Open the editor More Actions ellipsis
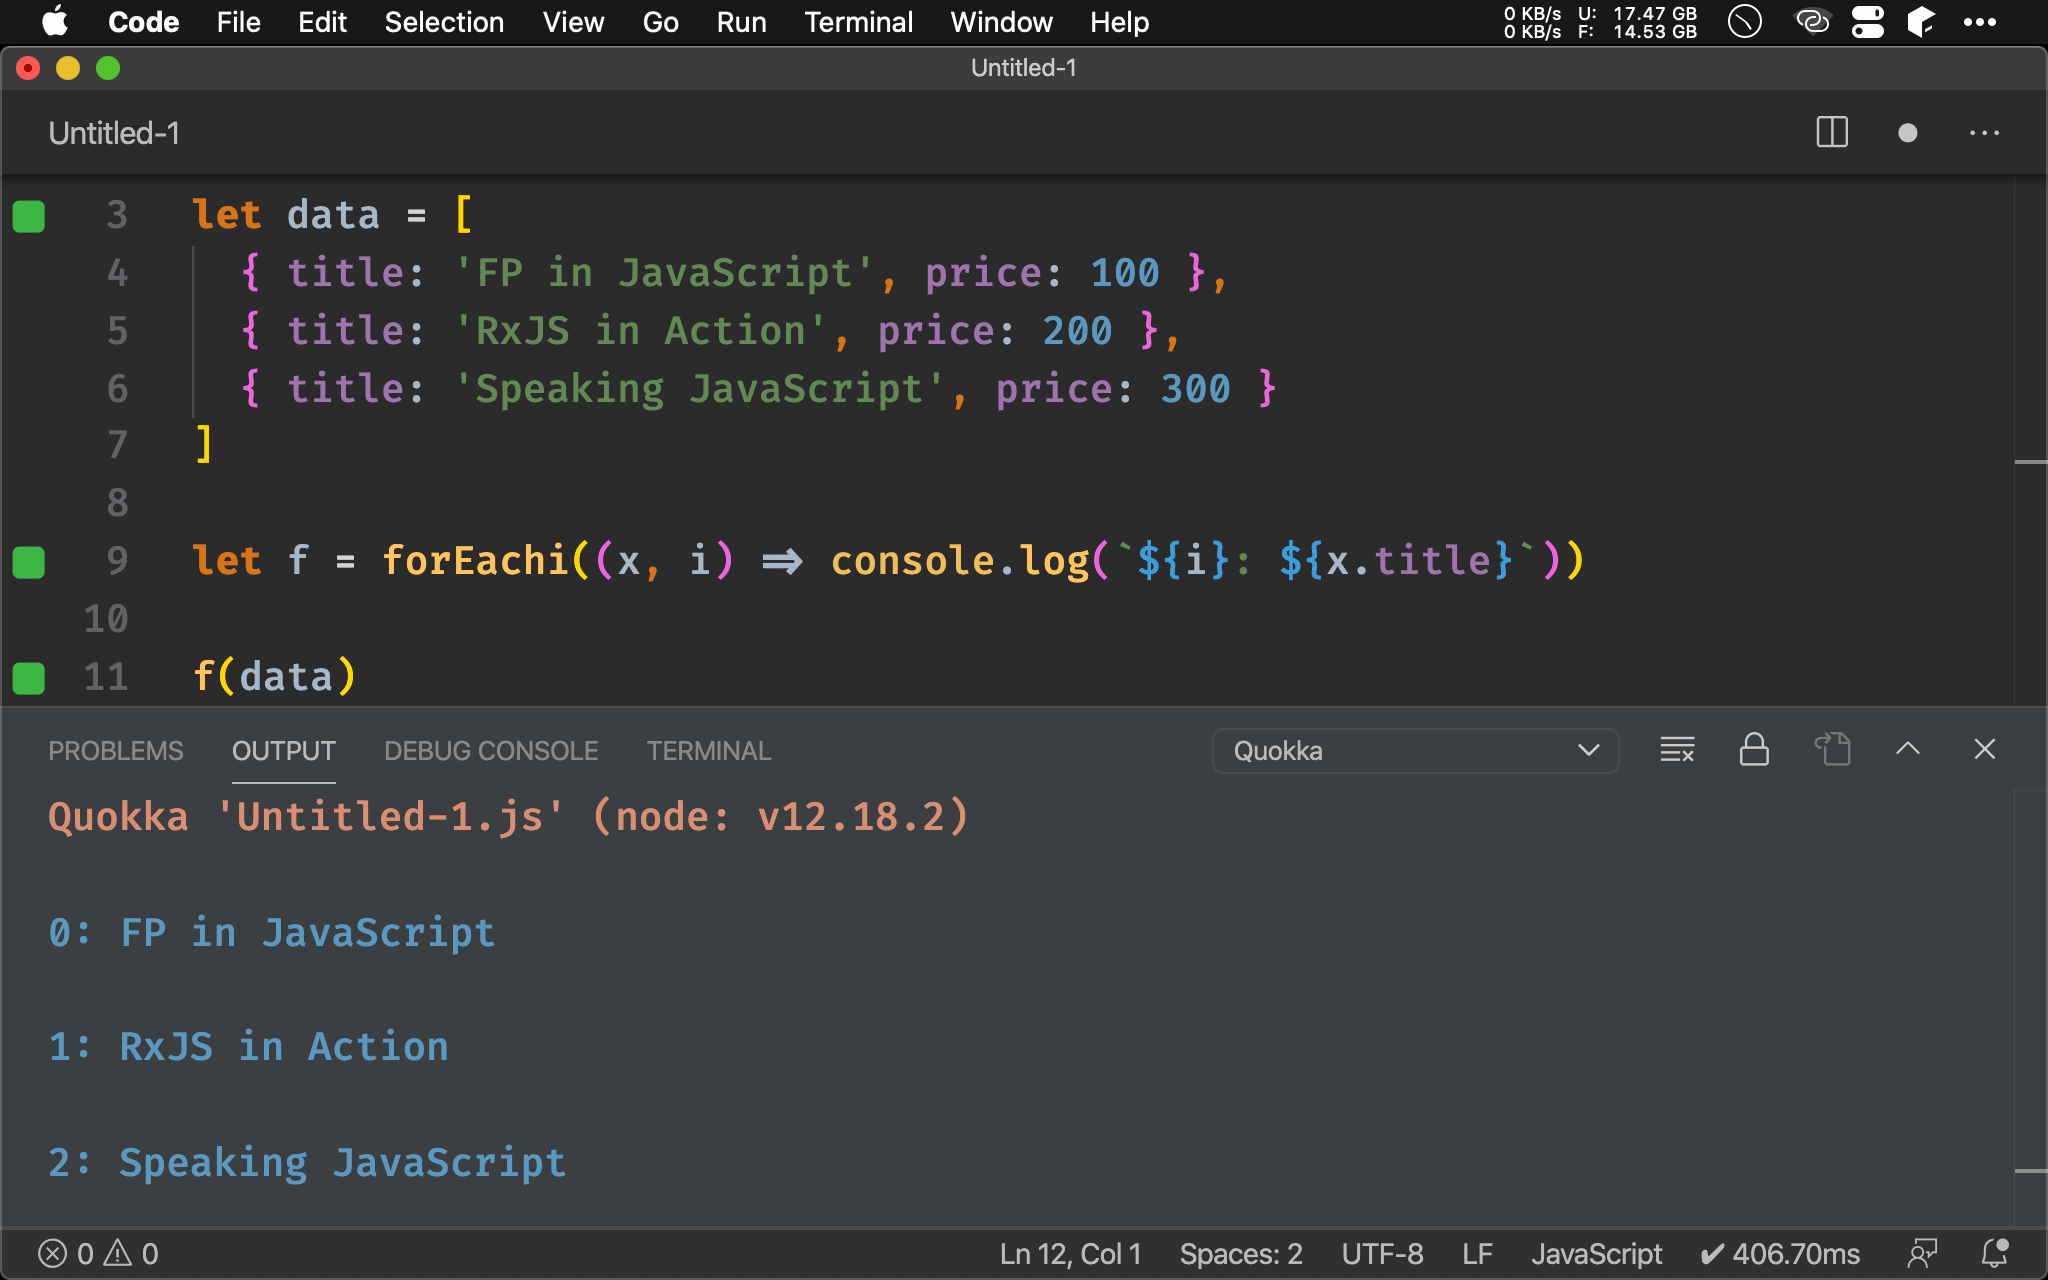This screenshot has height=1280, width=2048. (x=1984, y=133)
